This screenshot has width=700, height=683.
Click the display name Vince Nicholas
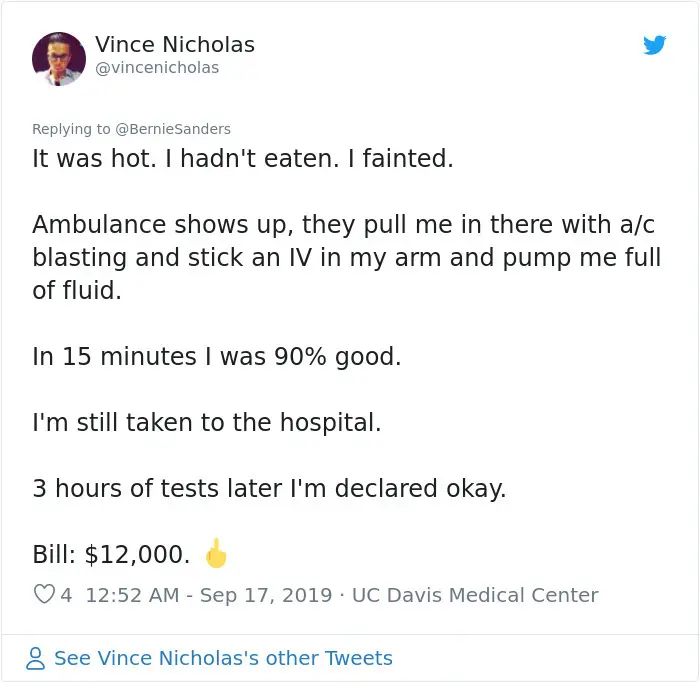coord(175,45)
